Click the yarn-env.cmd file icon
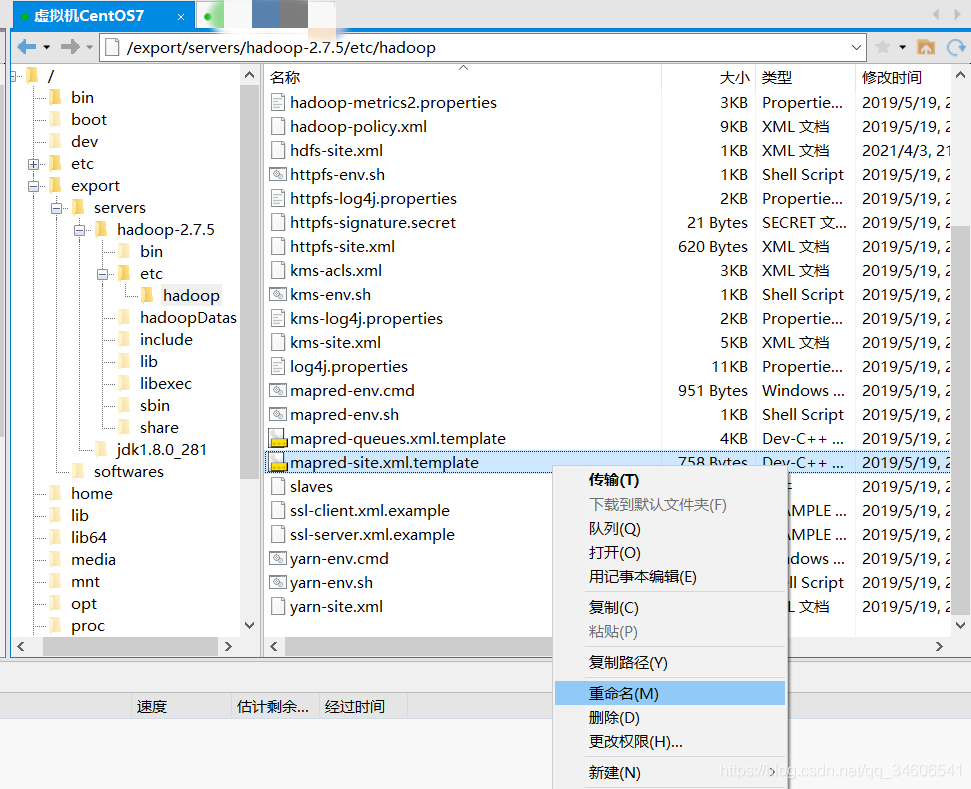Screen dimensions: 971x789 click(278, 559)
